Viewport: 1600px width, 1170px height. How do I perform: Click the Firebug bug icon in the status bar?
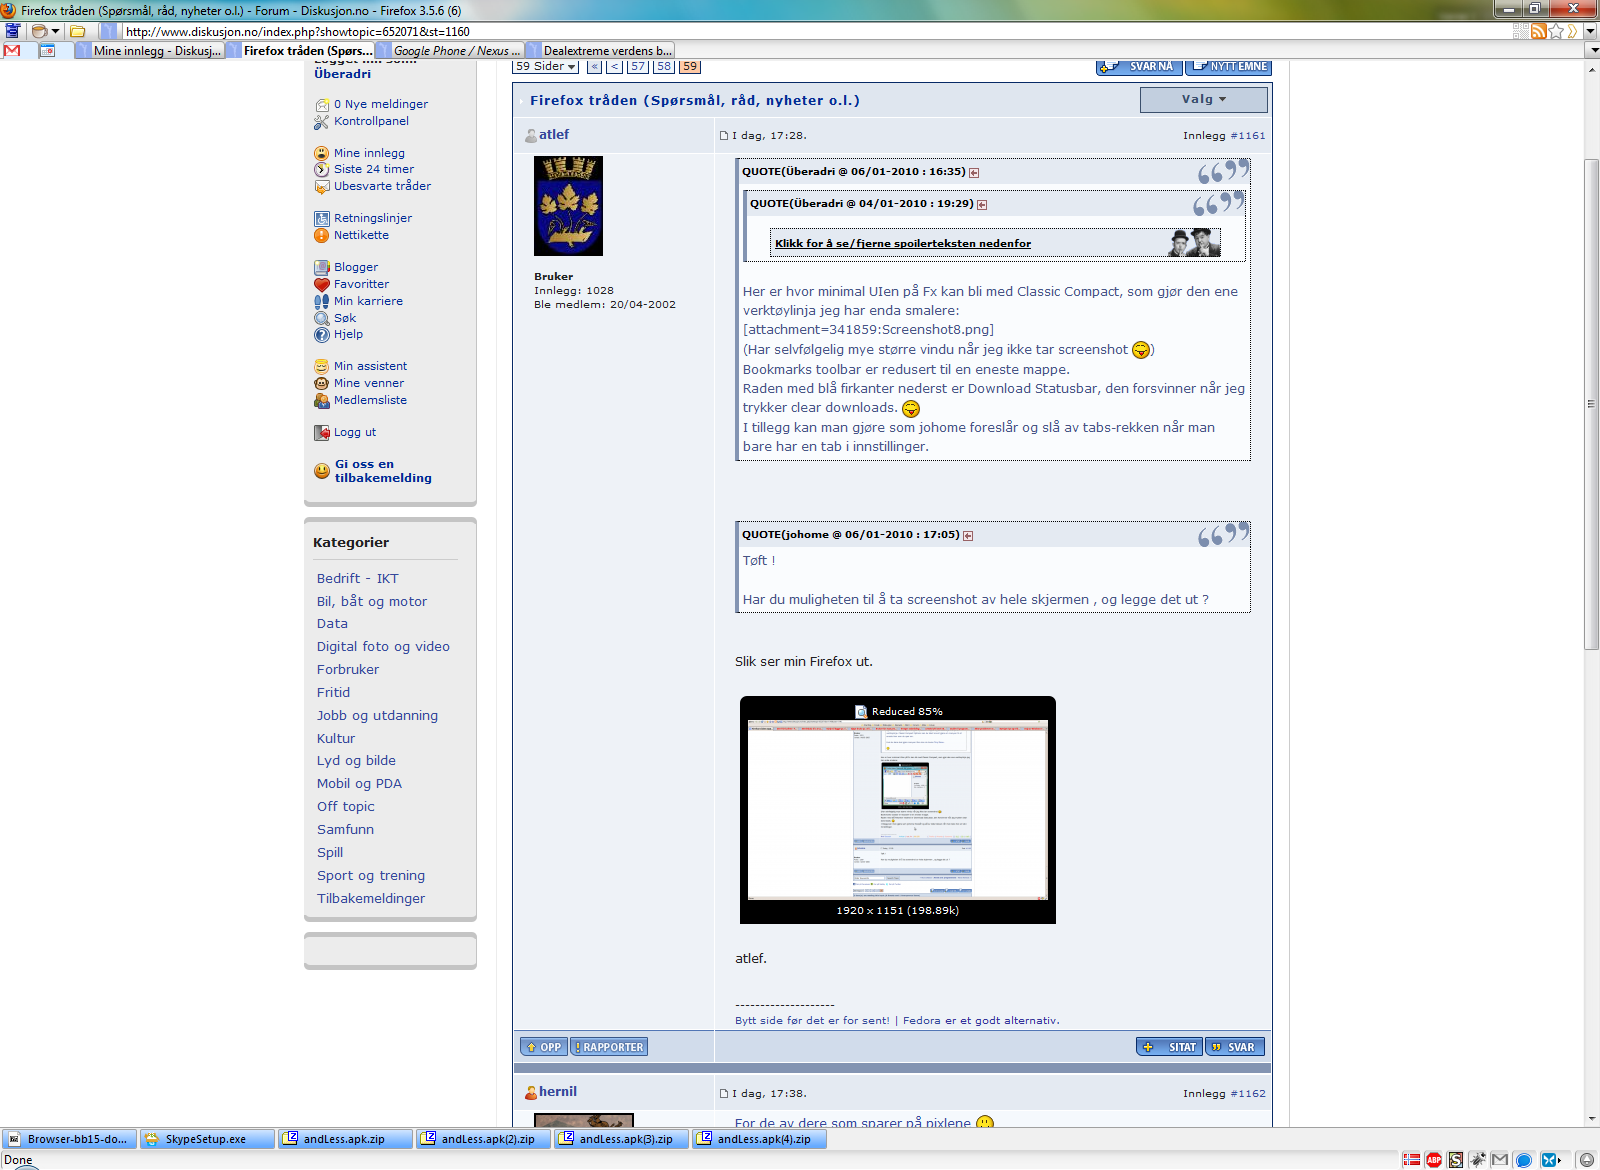(1478, 1160)
